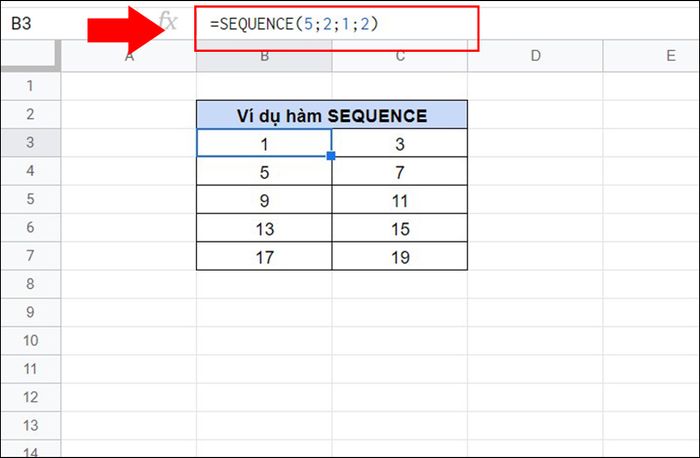Select column B header
This screenshot has height=458, width=700.
(264, 58)
